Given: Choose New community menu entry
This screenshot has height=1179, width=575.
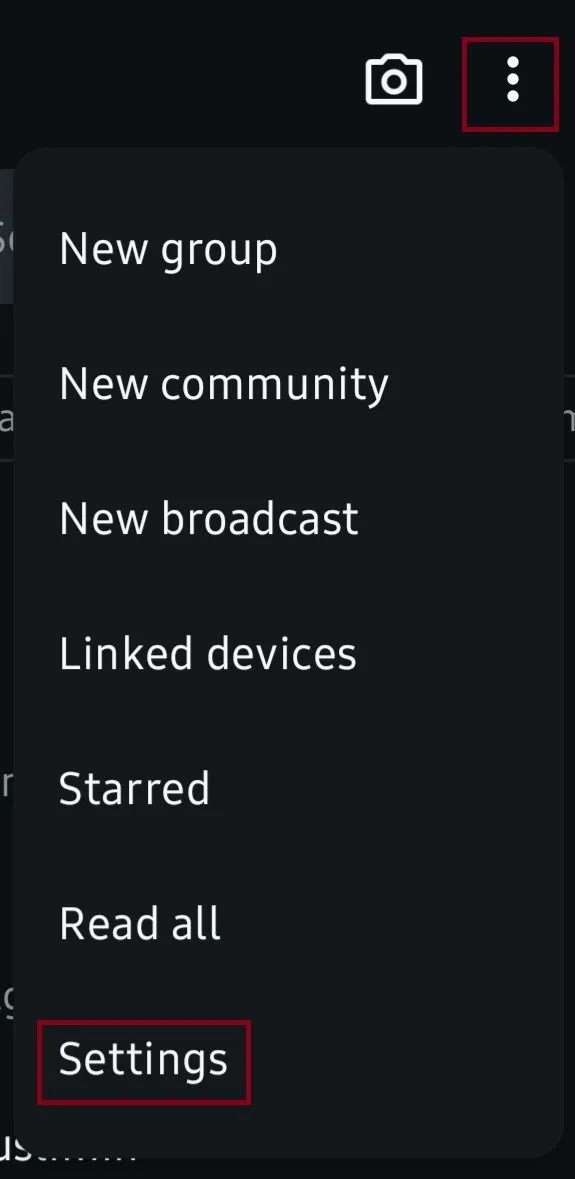Looking at the screenshot, I should click(x=288, y=383).
